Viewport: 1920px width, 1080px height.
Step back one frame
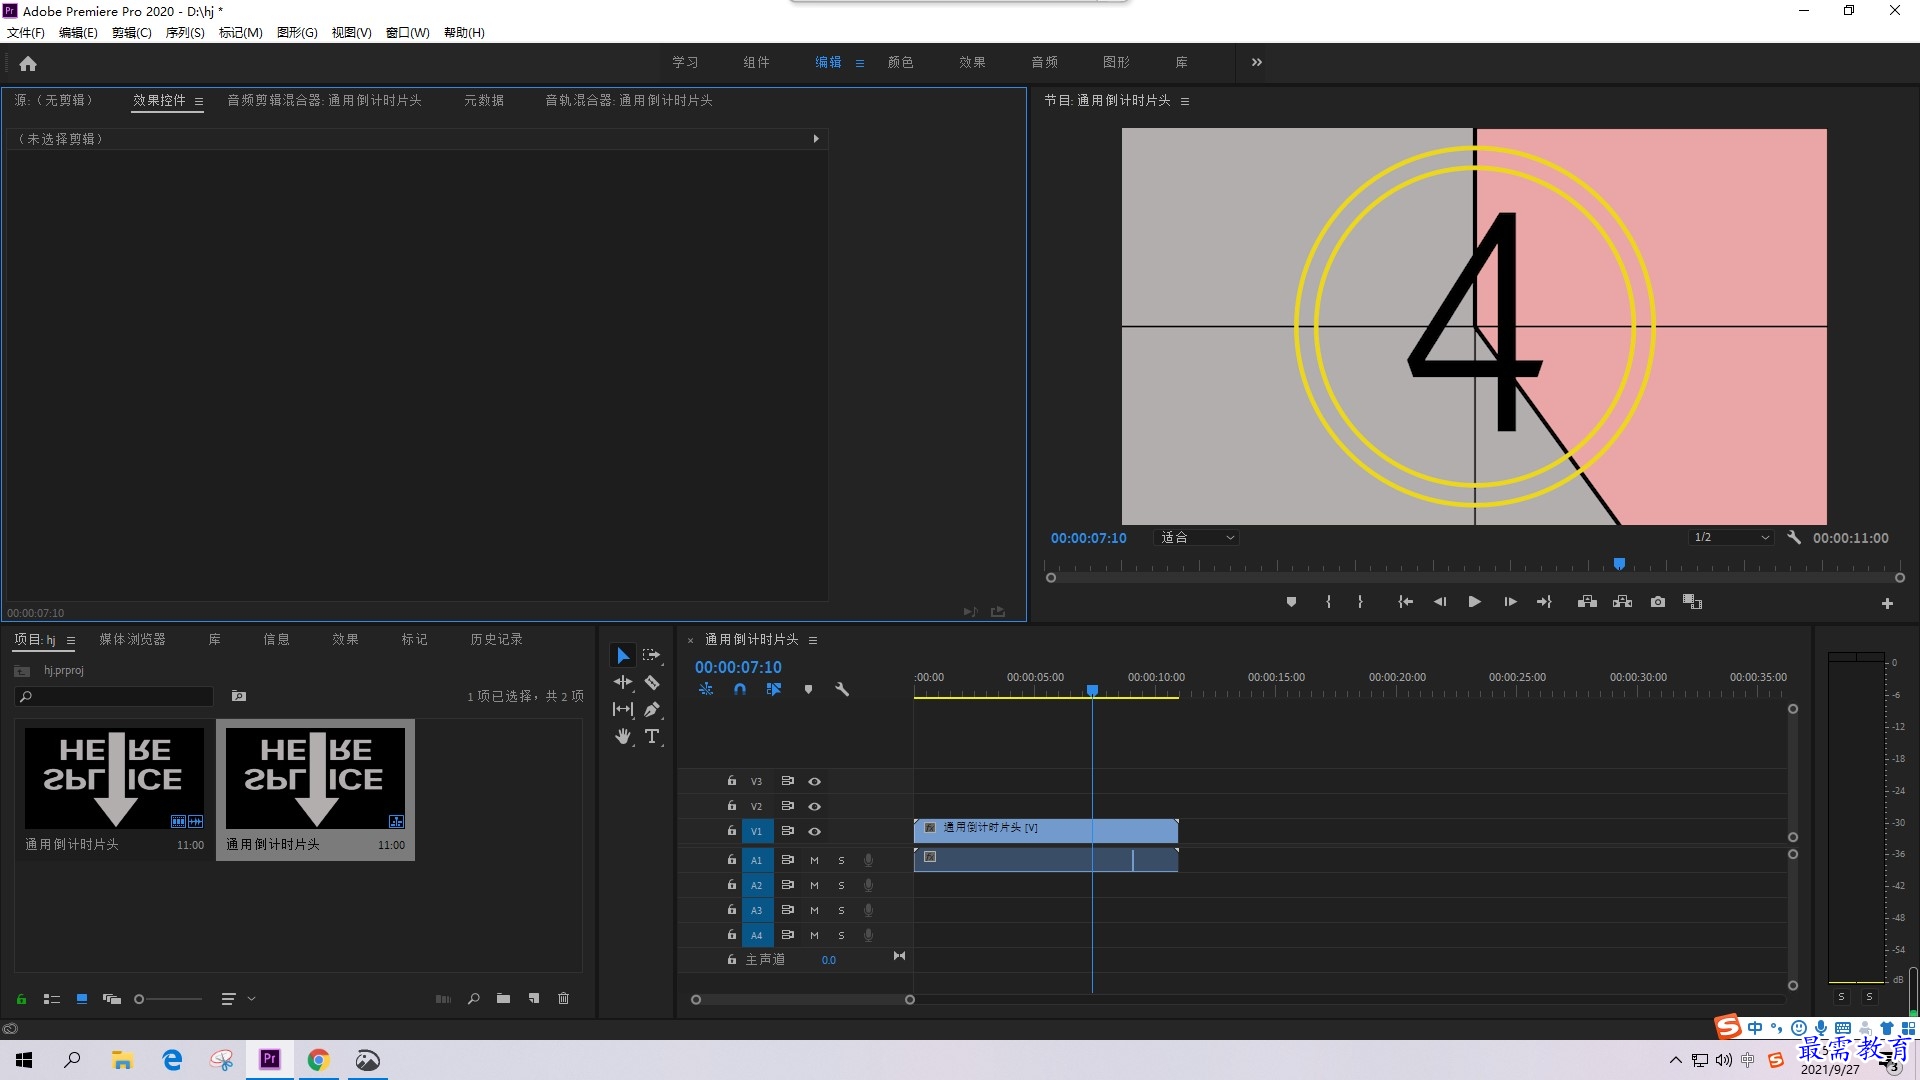[1440, 602]
